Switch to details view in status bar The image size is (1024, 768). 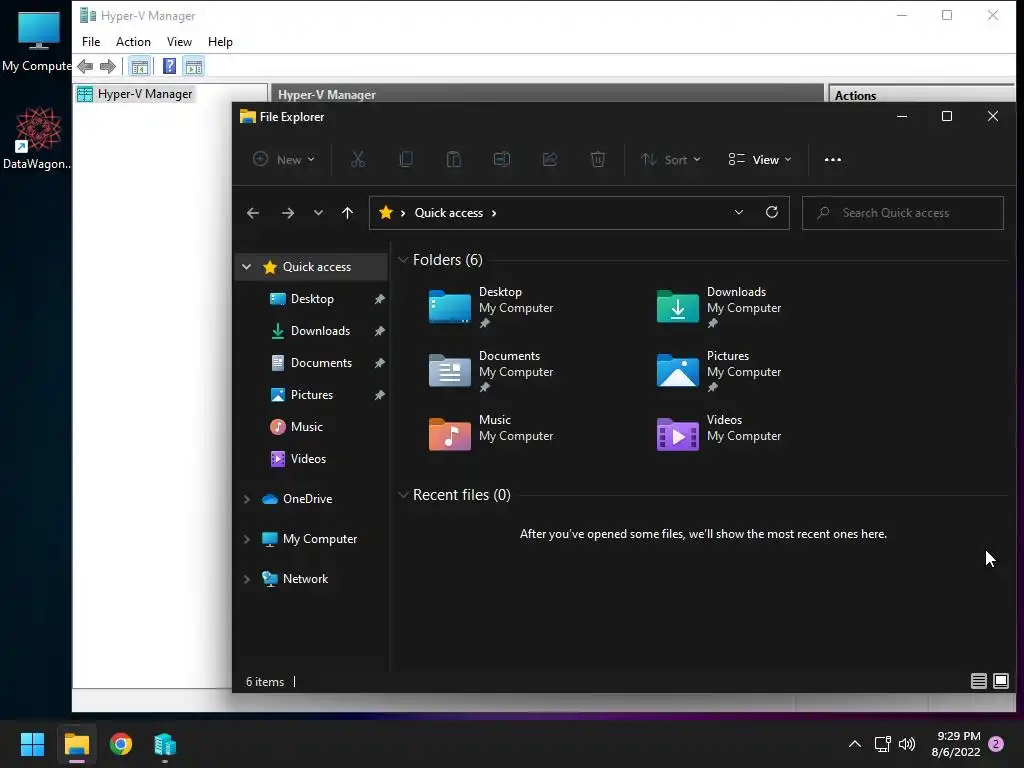(x=978, y=681)
